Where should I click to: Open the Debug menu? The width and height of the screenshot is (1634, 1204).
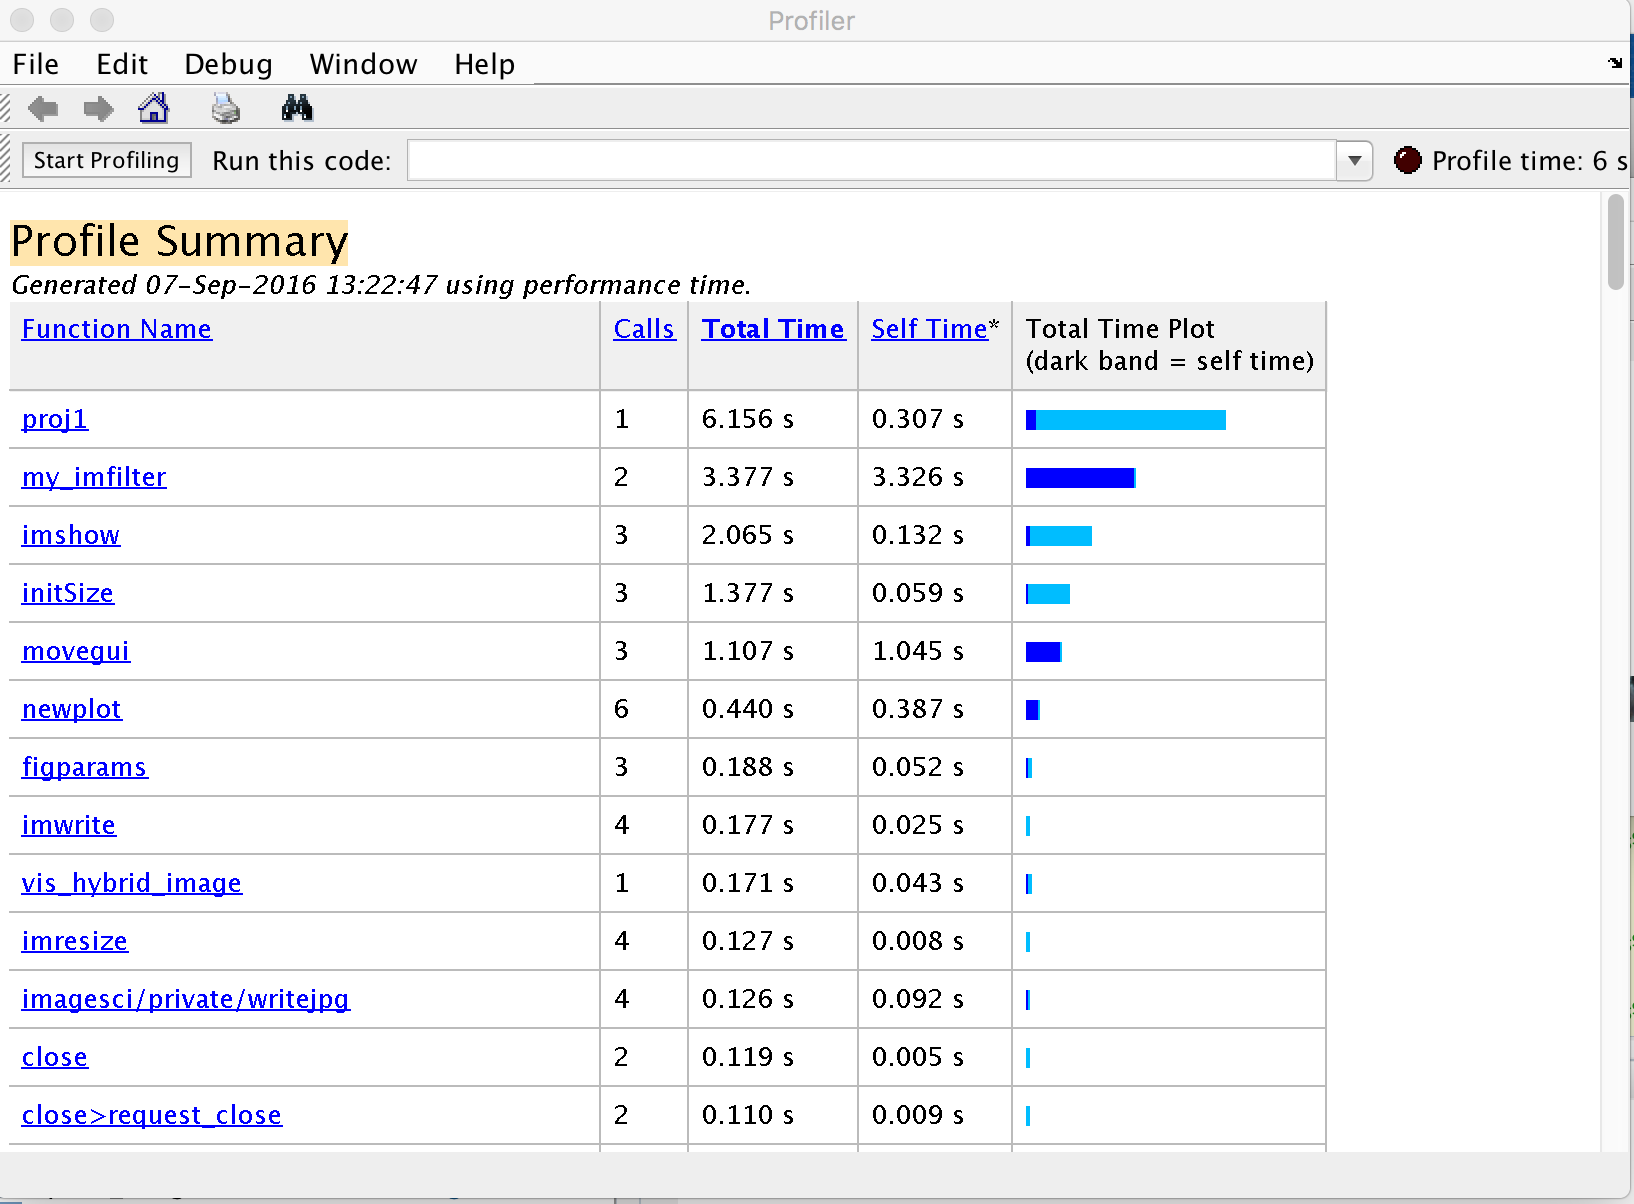pos(228,64)
